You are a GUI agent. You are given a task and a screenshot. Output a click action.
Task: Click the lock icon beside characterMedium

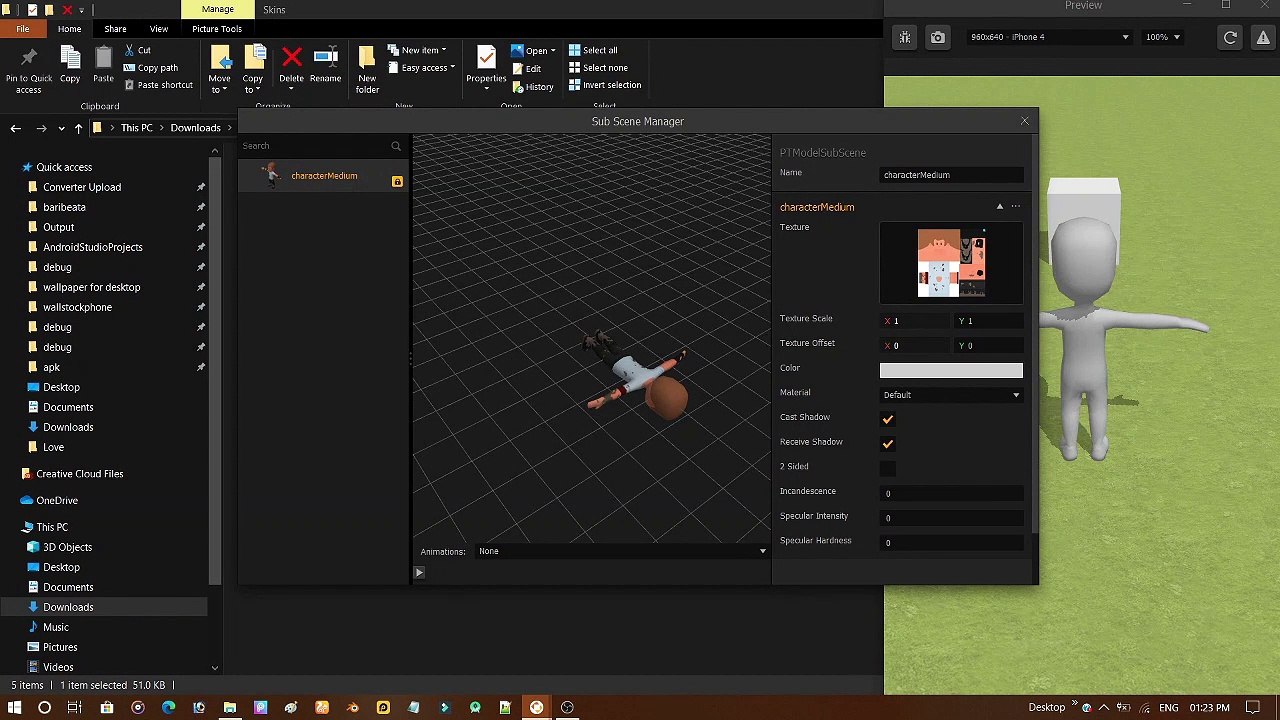(397, 181)
